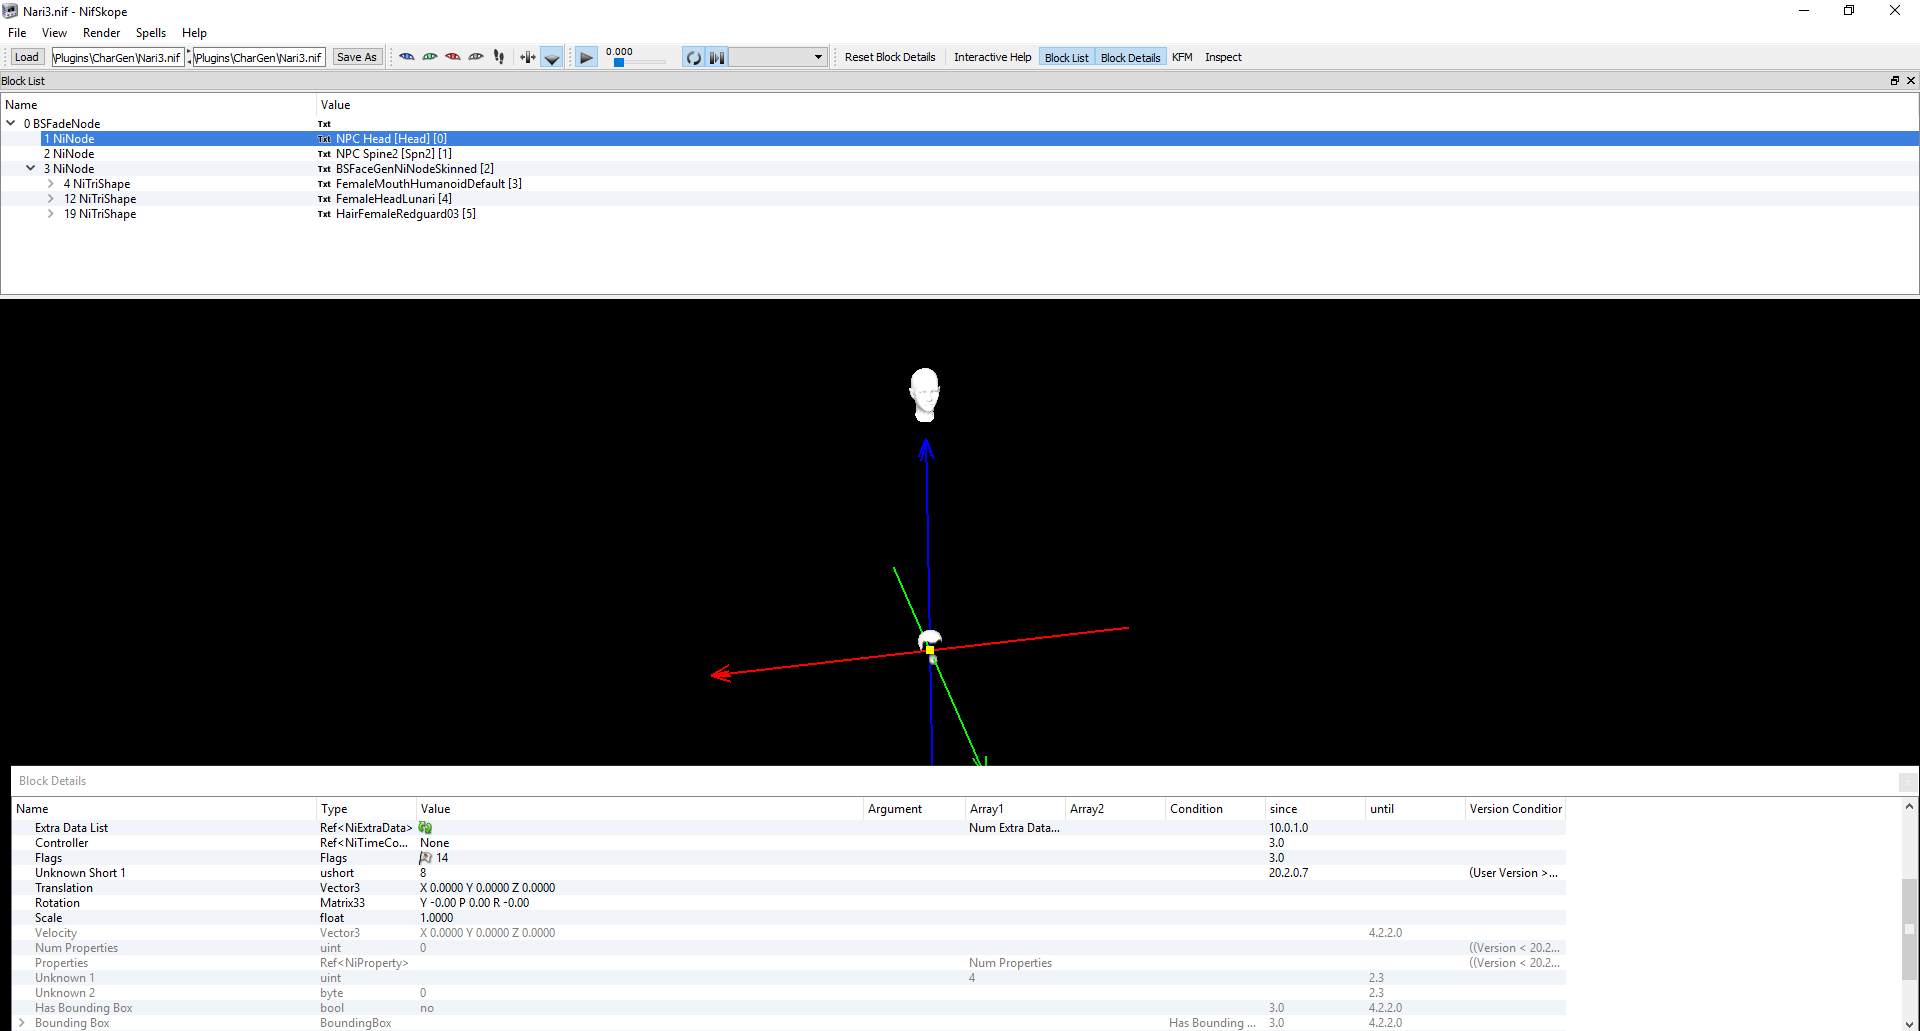Select the Rotation row value
Image resolution: width=1920 pixels, height=1031 pixels.
474,902
